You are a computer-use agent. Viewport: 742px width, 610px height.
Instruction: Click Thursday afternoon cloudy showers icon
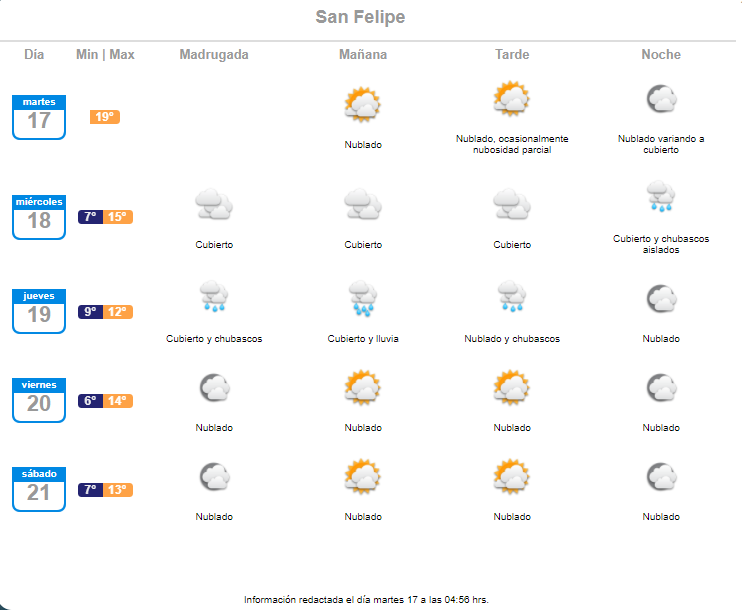(x=511, y=299)
